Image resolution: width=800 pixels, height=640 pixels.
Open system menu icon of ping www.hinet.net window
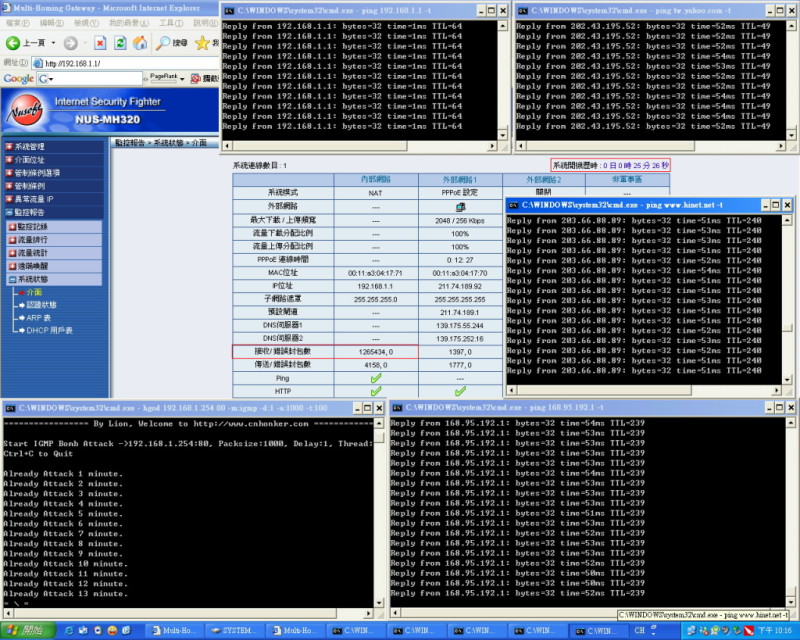[x=513, y=205]
